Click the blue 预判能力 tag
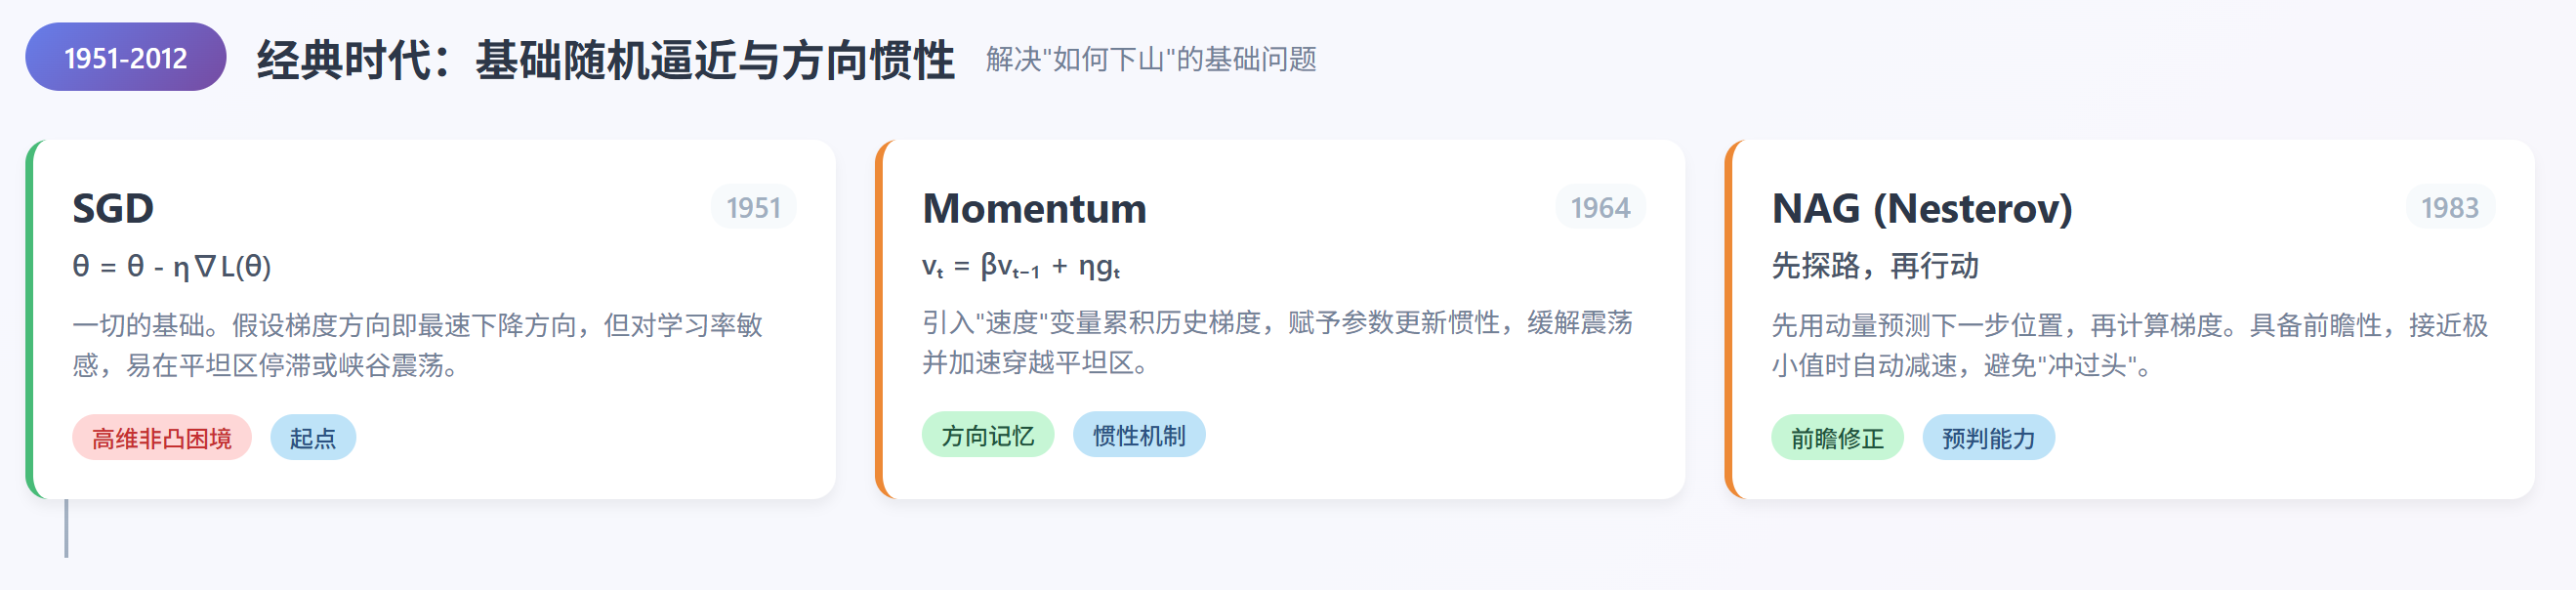The height and width of the screenshot is (590, 2576). coord(1987,438)
